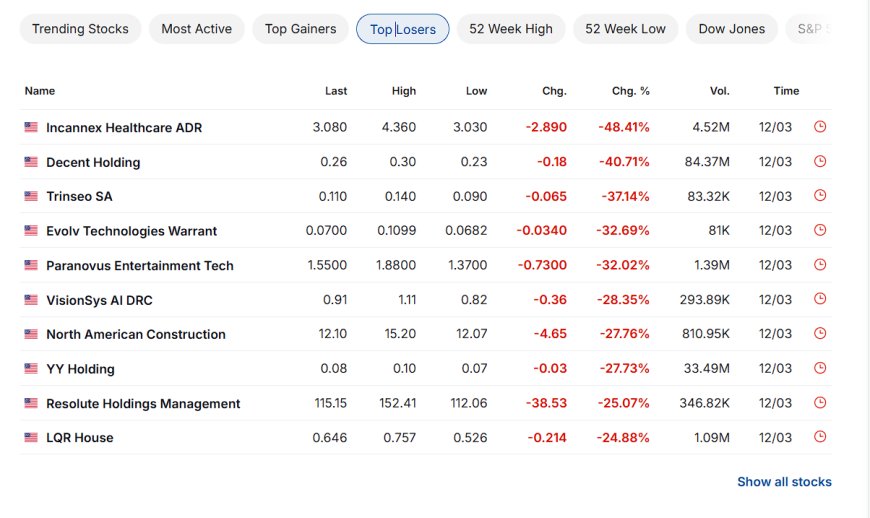This screenshot has height=518, width=870.
Task: Click the 1.5500 last price
Action: [x=327, y=265]
